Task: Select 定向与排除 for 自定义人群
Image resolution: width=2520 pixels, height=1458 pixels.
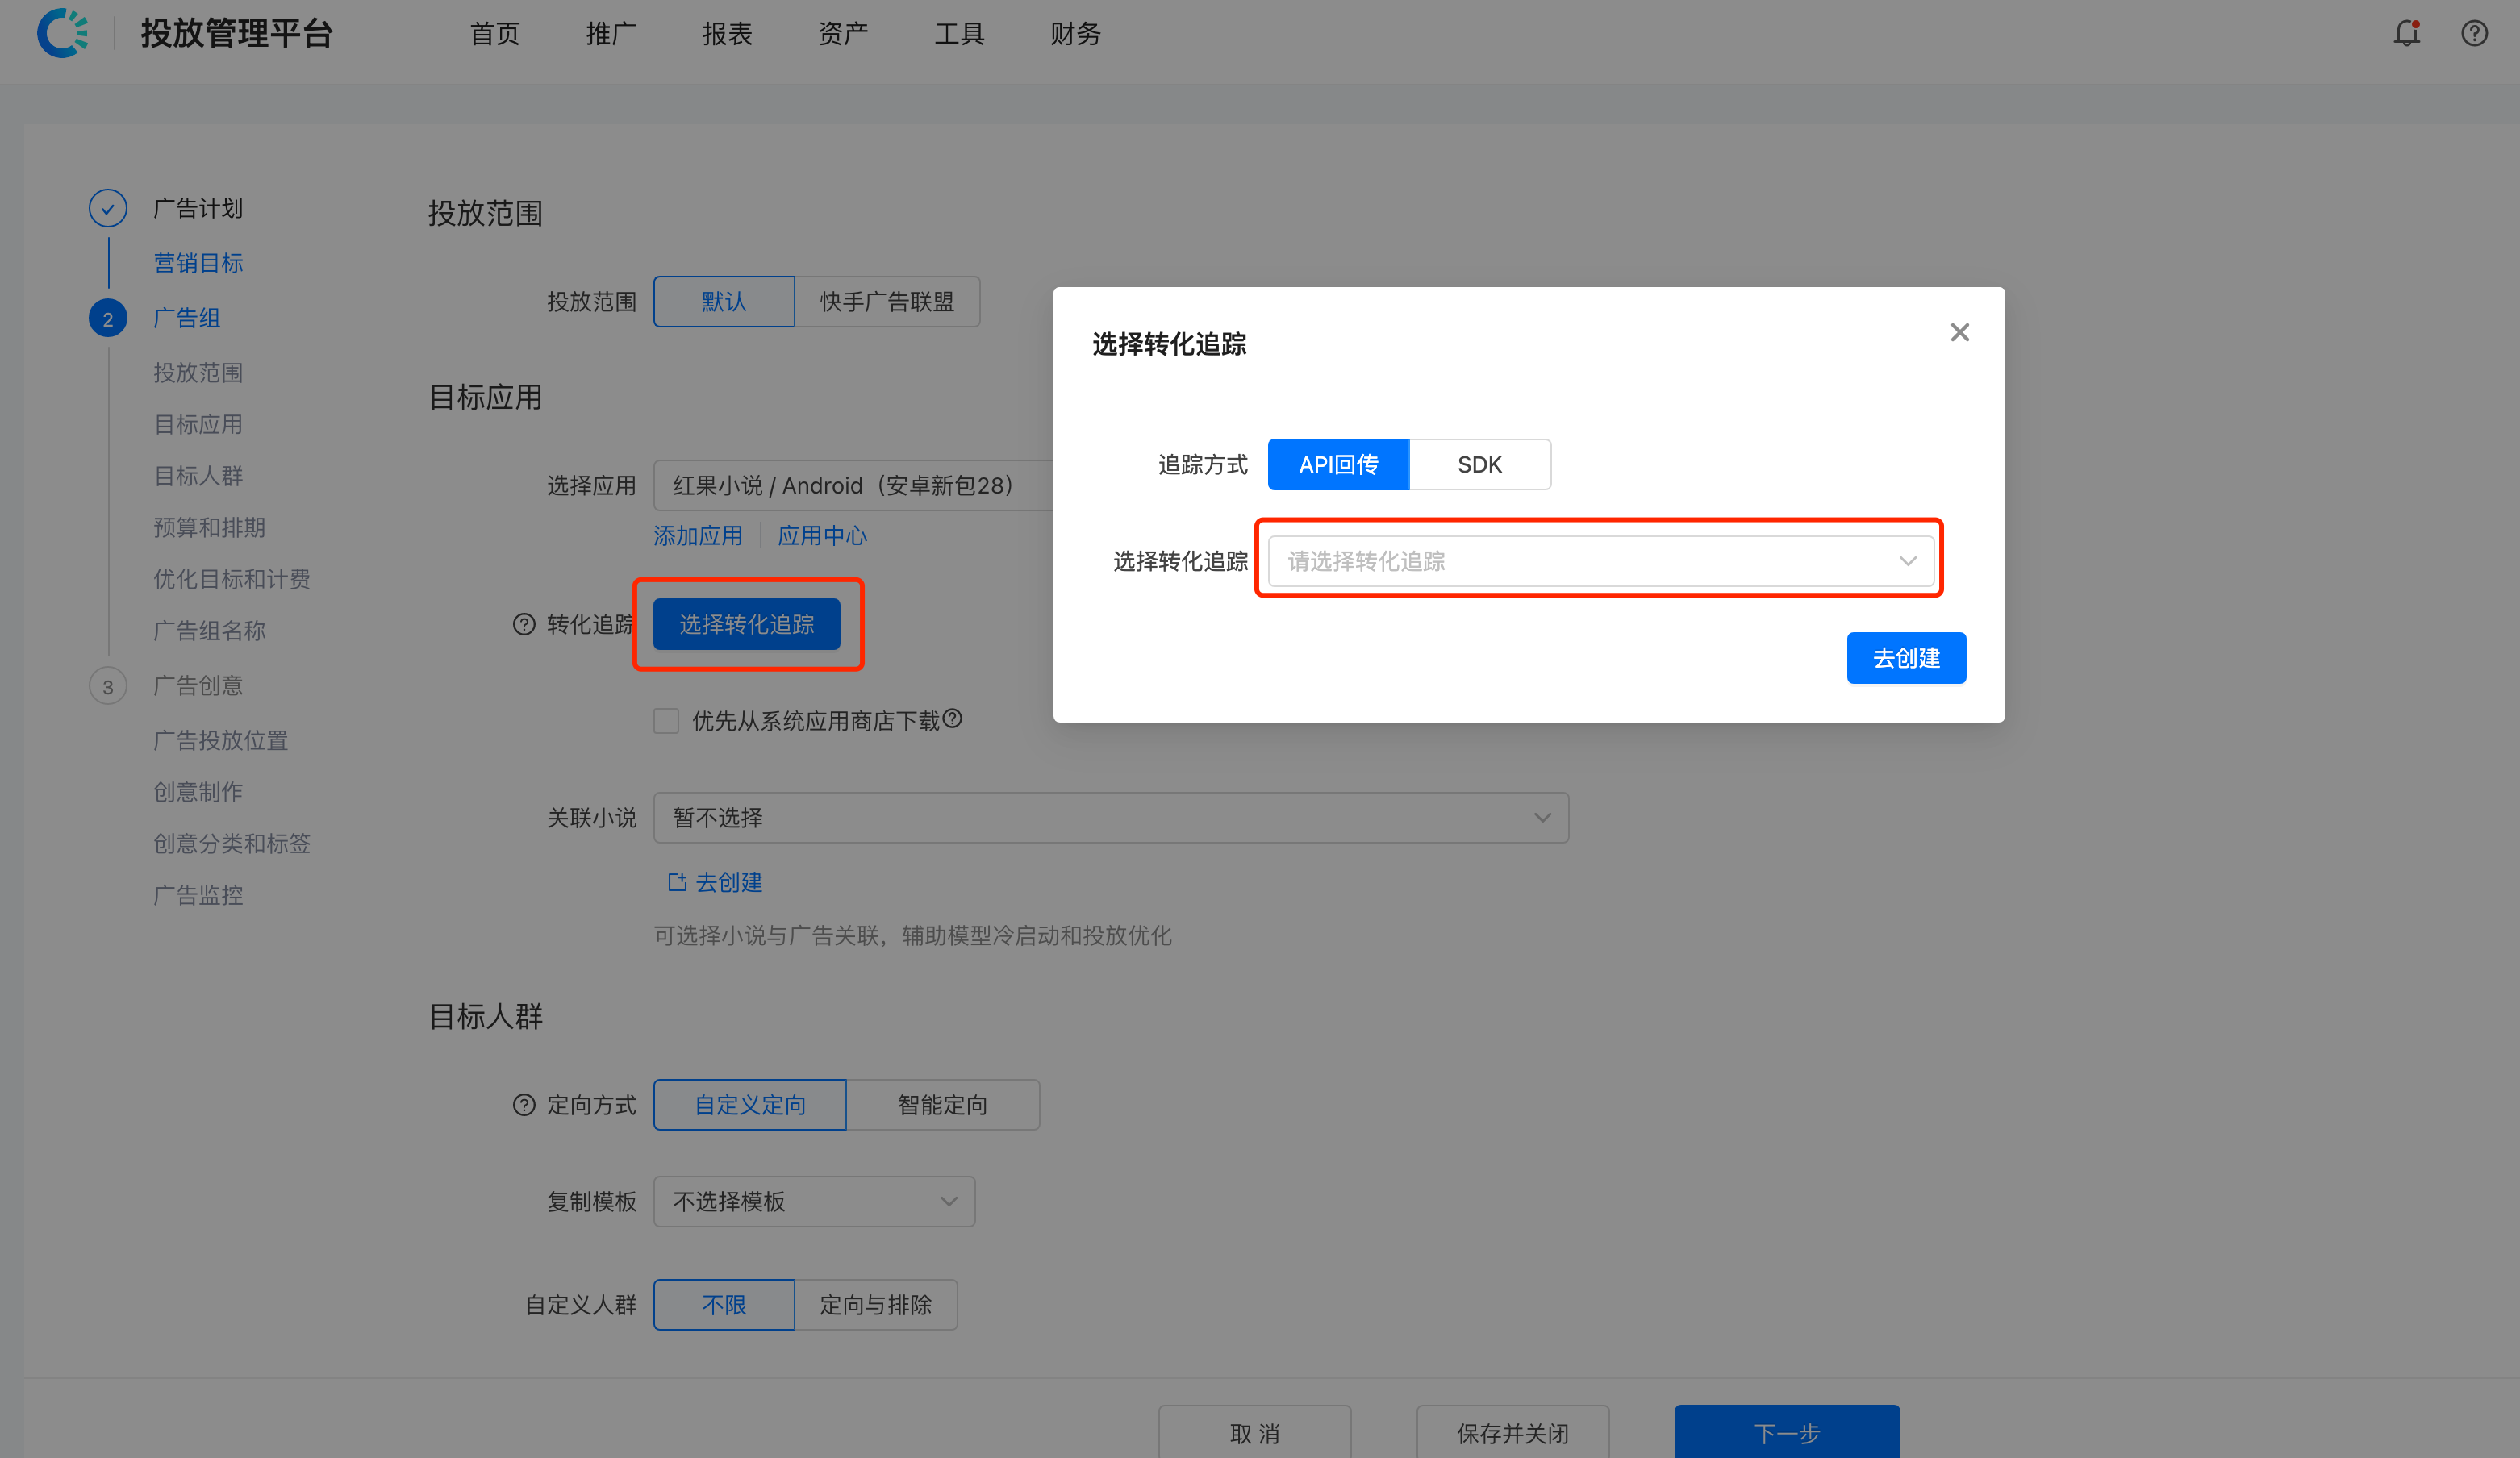Action: (x=876, y=1304)
